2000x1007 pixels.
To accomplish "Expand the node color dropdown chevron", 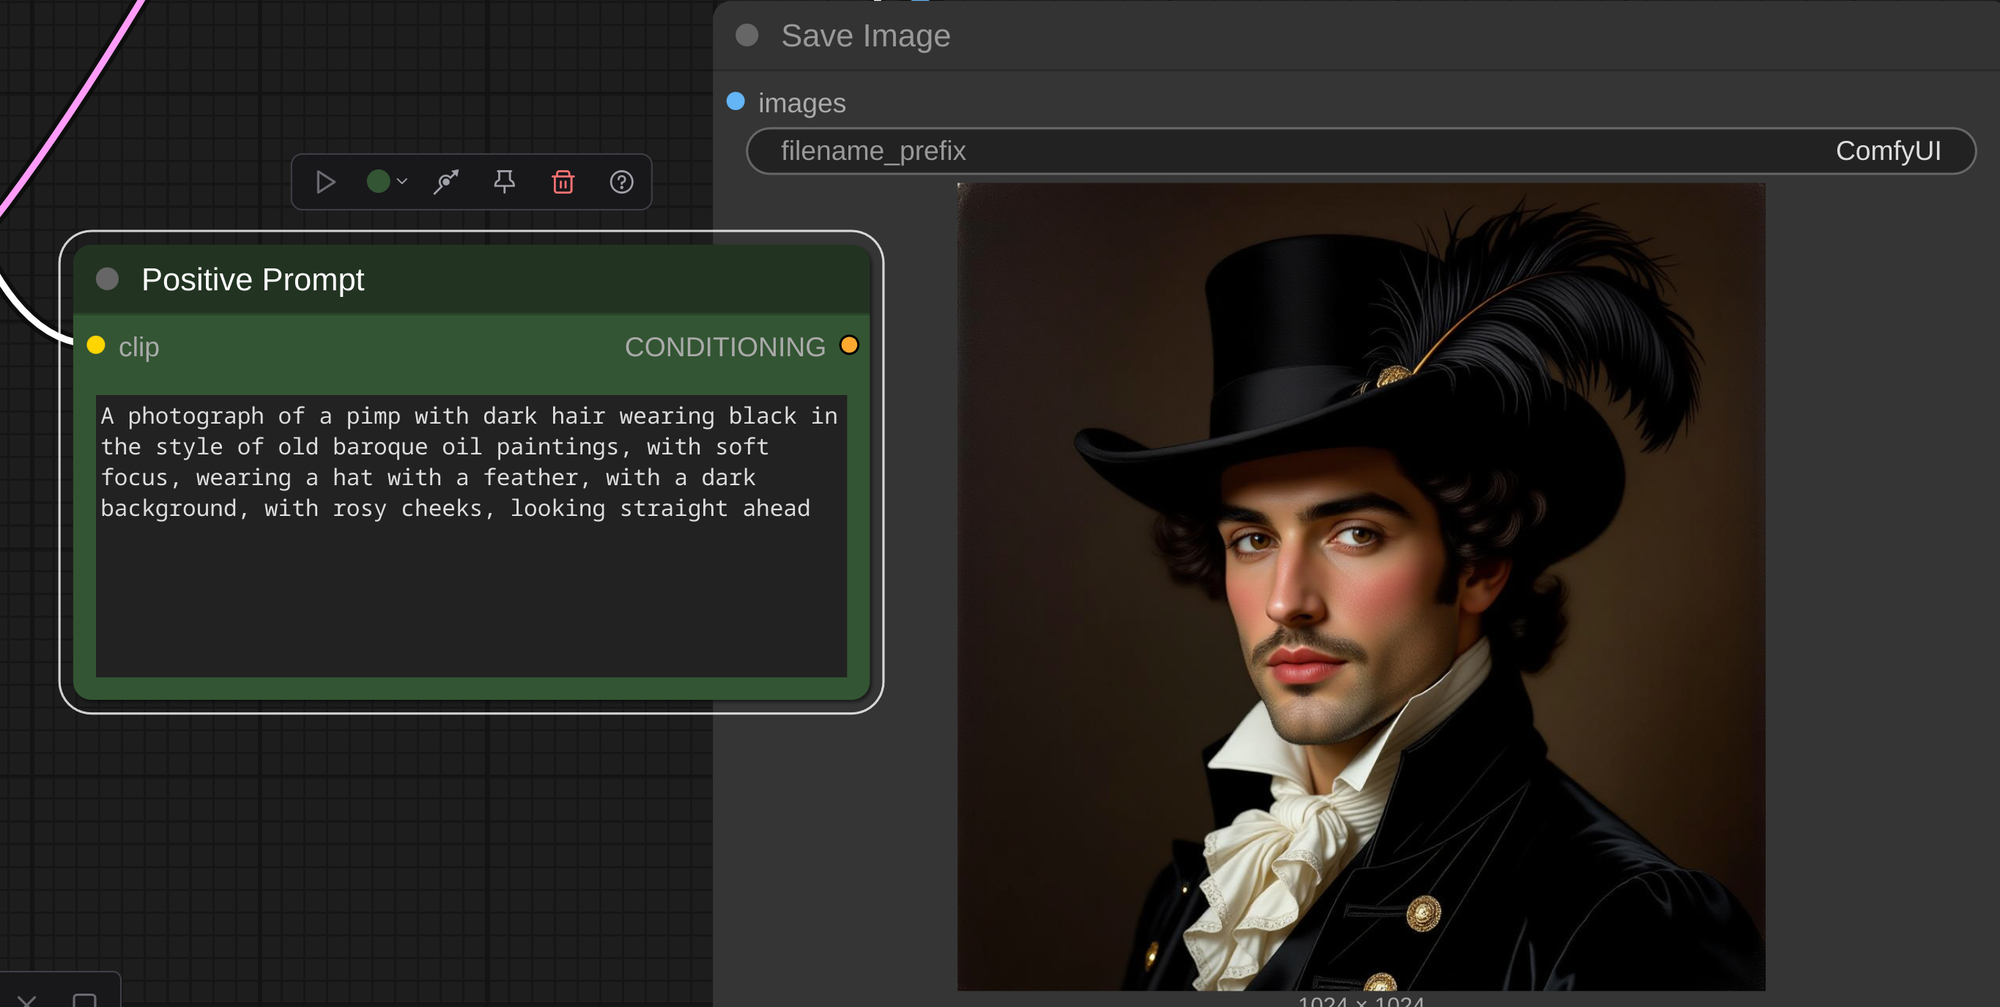I will [x=402, y=182].
